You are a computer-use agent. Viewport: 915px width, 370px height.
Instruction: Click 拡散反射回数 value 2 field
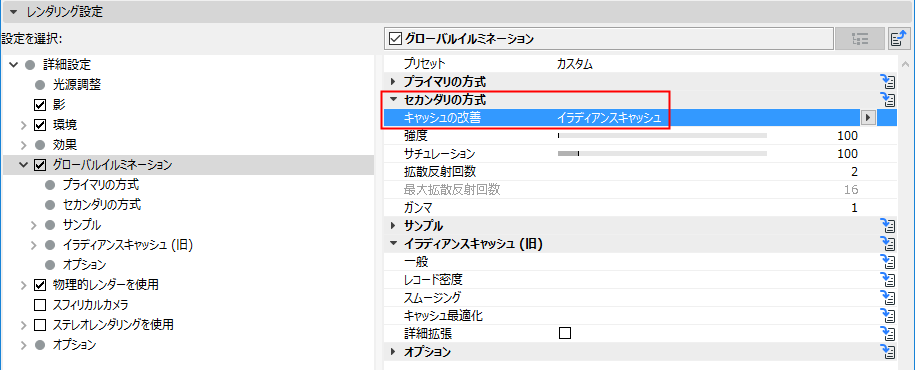click(854, 172)
